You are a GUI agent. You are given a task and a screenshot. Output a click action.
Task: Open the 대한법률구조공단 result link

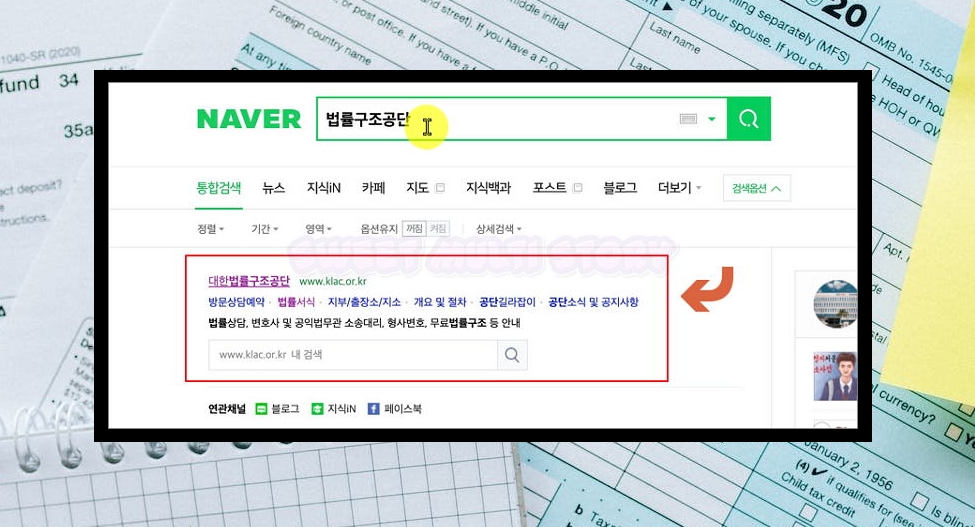pos(249,281)
